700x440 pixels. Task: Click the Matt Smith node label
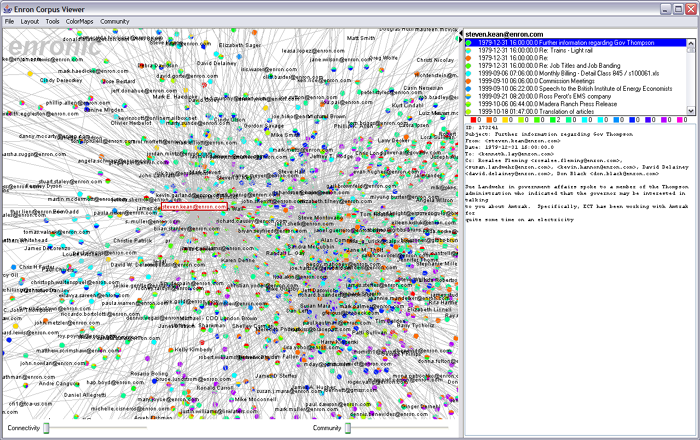pos(361,38)
